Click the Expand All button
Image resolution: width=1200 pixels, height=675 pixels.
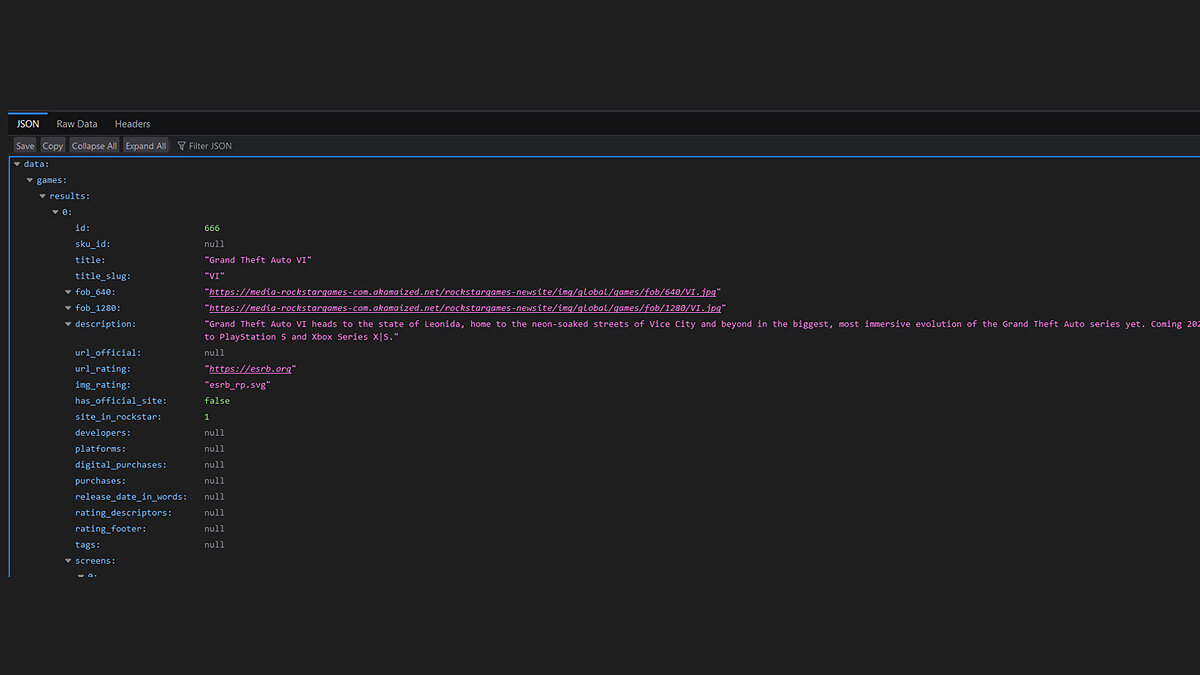tap(146, 146)
